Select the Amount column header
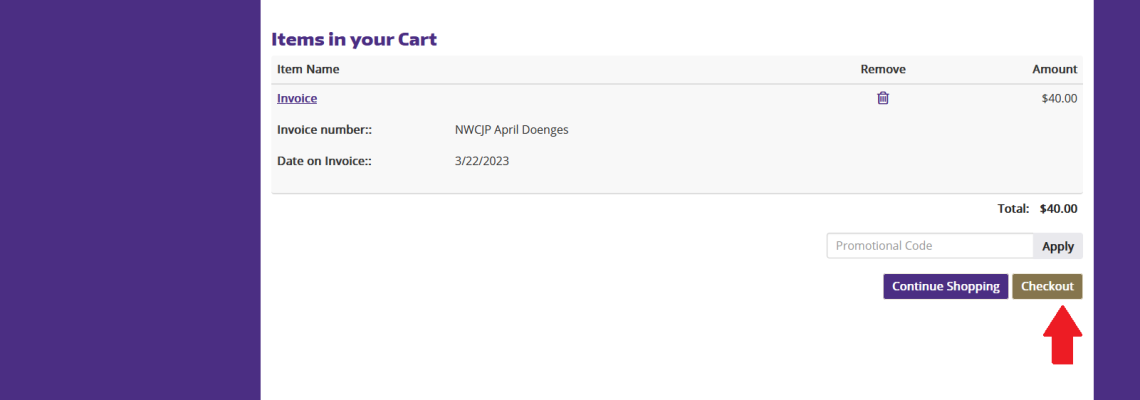Screen dimensions: 1140x400 [1054, 69]
